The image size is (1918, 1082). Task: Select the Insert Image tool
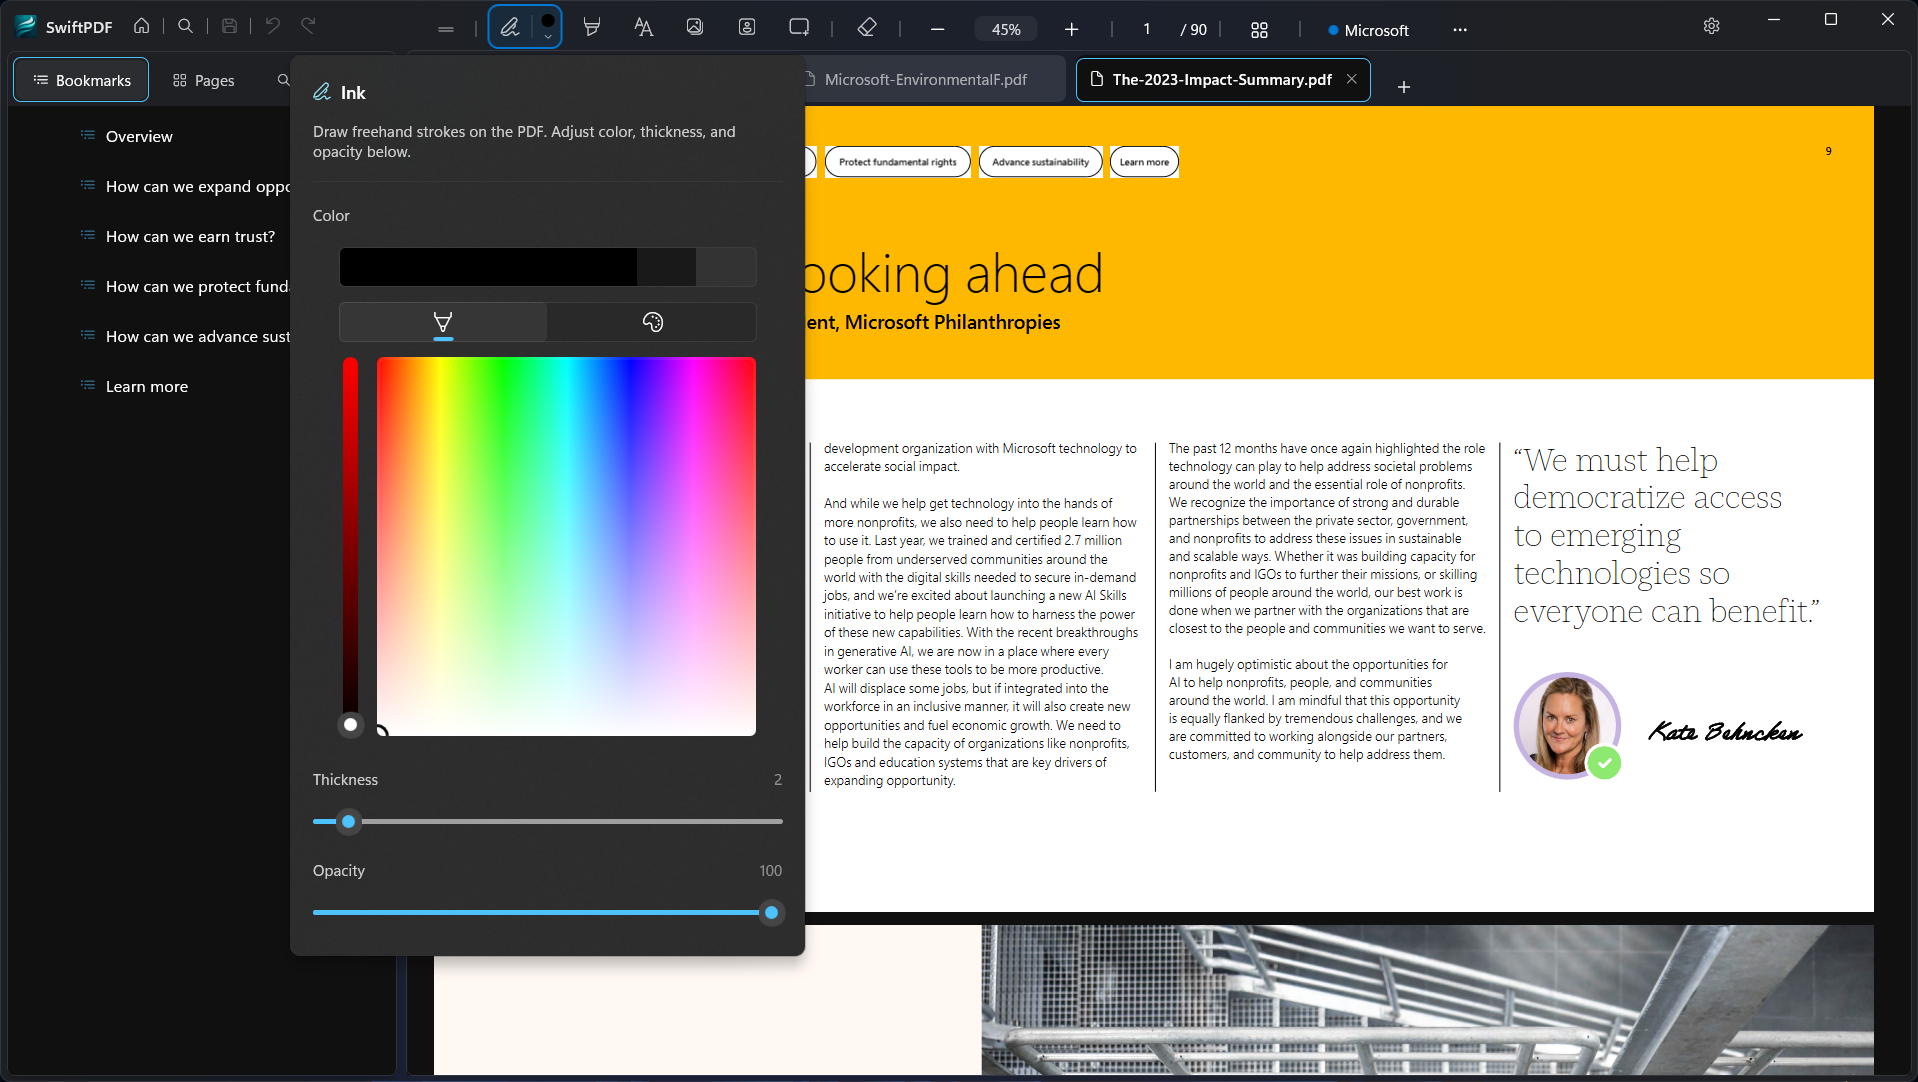point(695,27)
